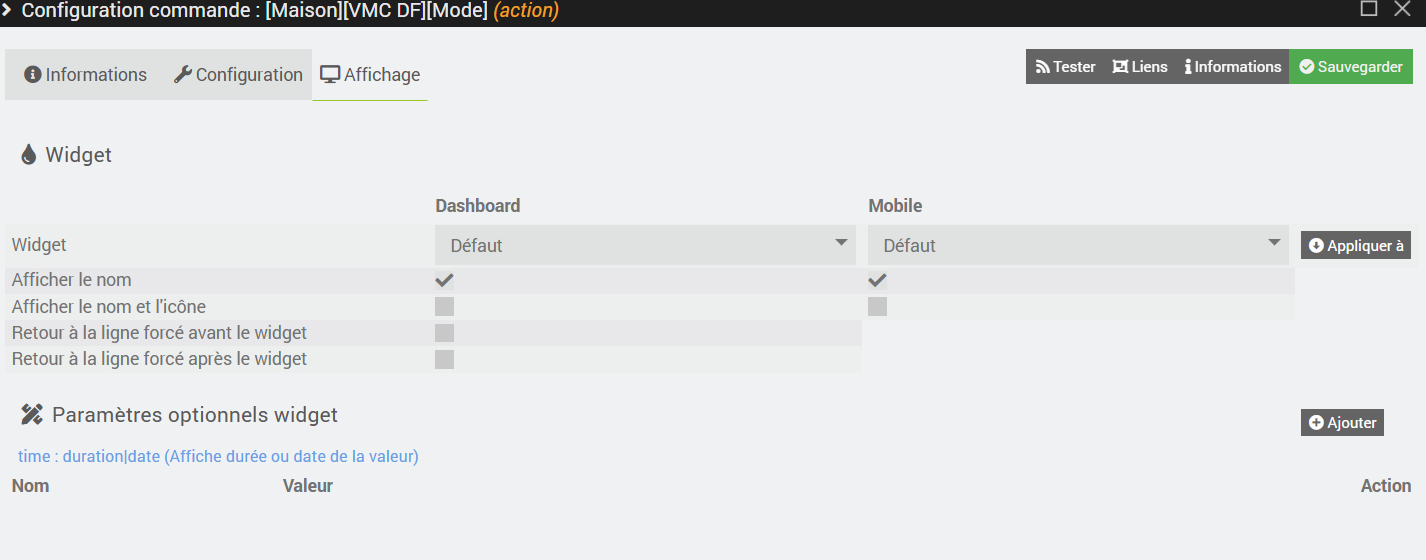Click the droplet icon beside Widget heading
Viewport: 1426px width, 560px height.
click(28, 155)
